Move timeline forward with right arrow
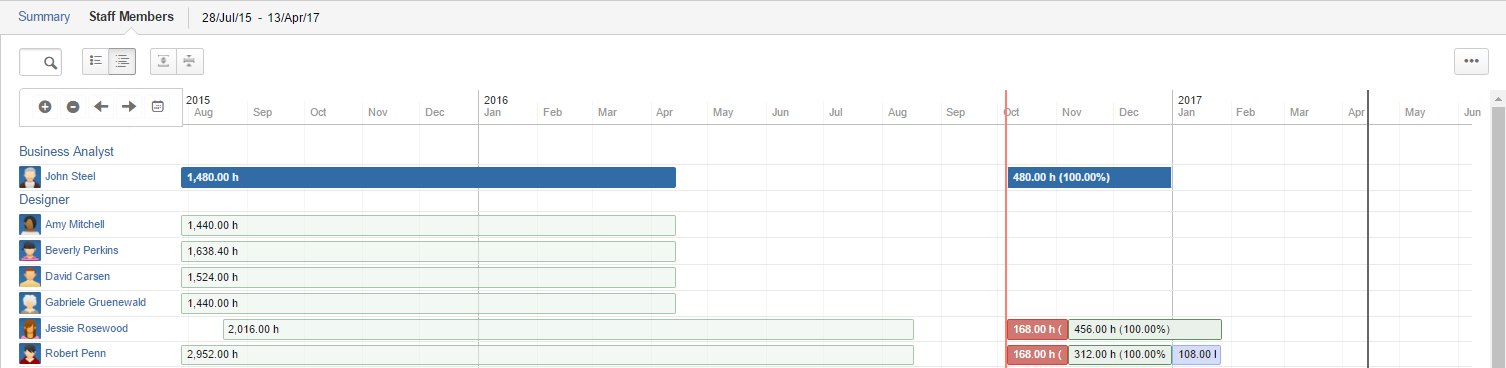 pyautogui.click(x=129, y=106)
